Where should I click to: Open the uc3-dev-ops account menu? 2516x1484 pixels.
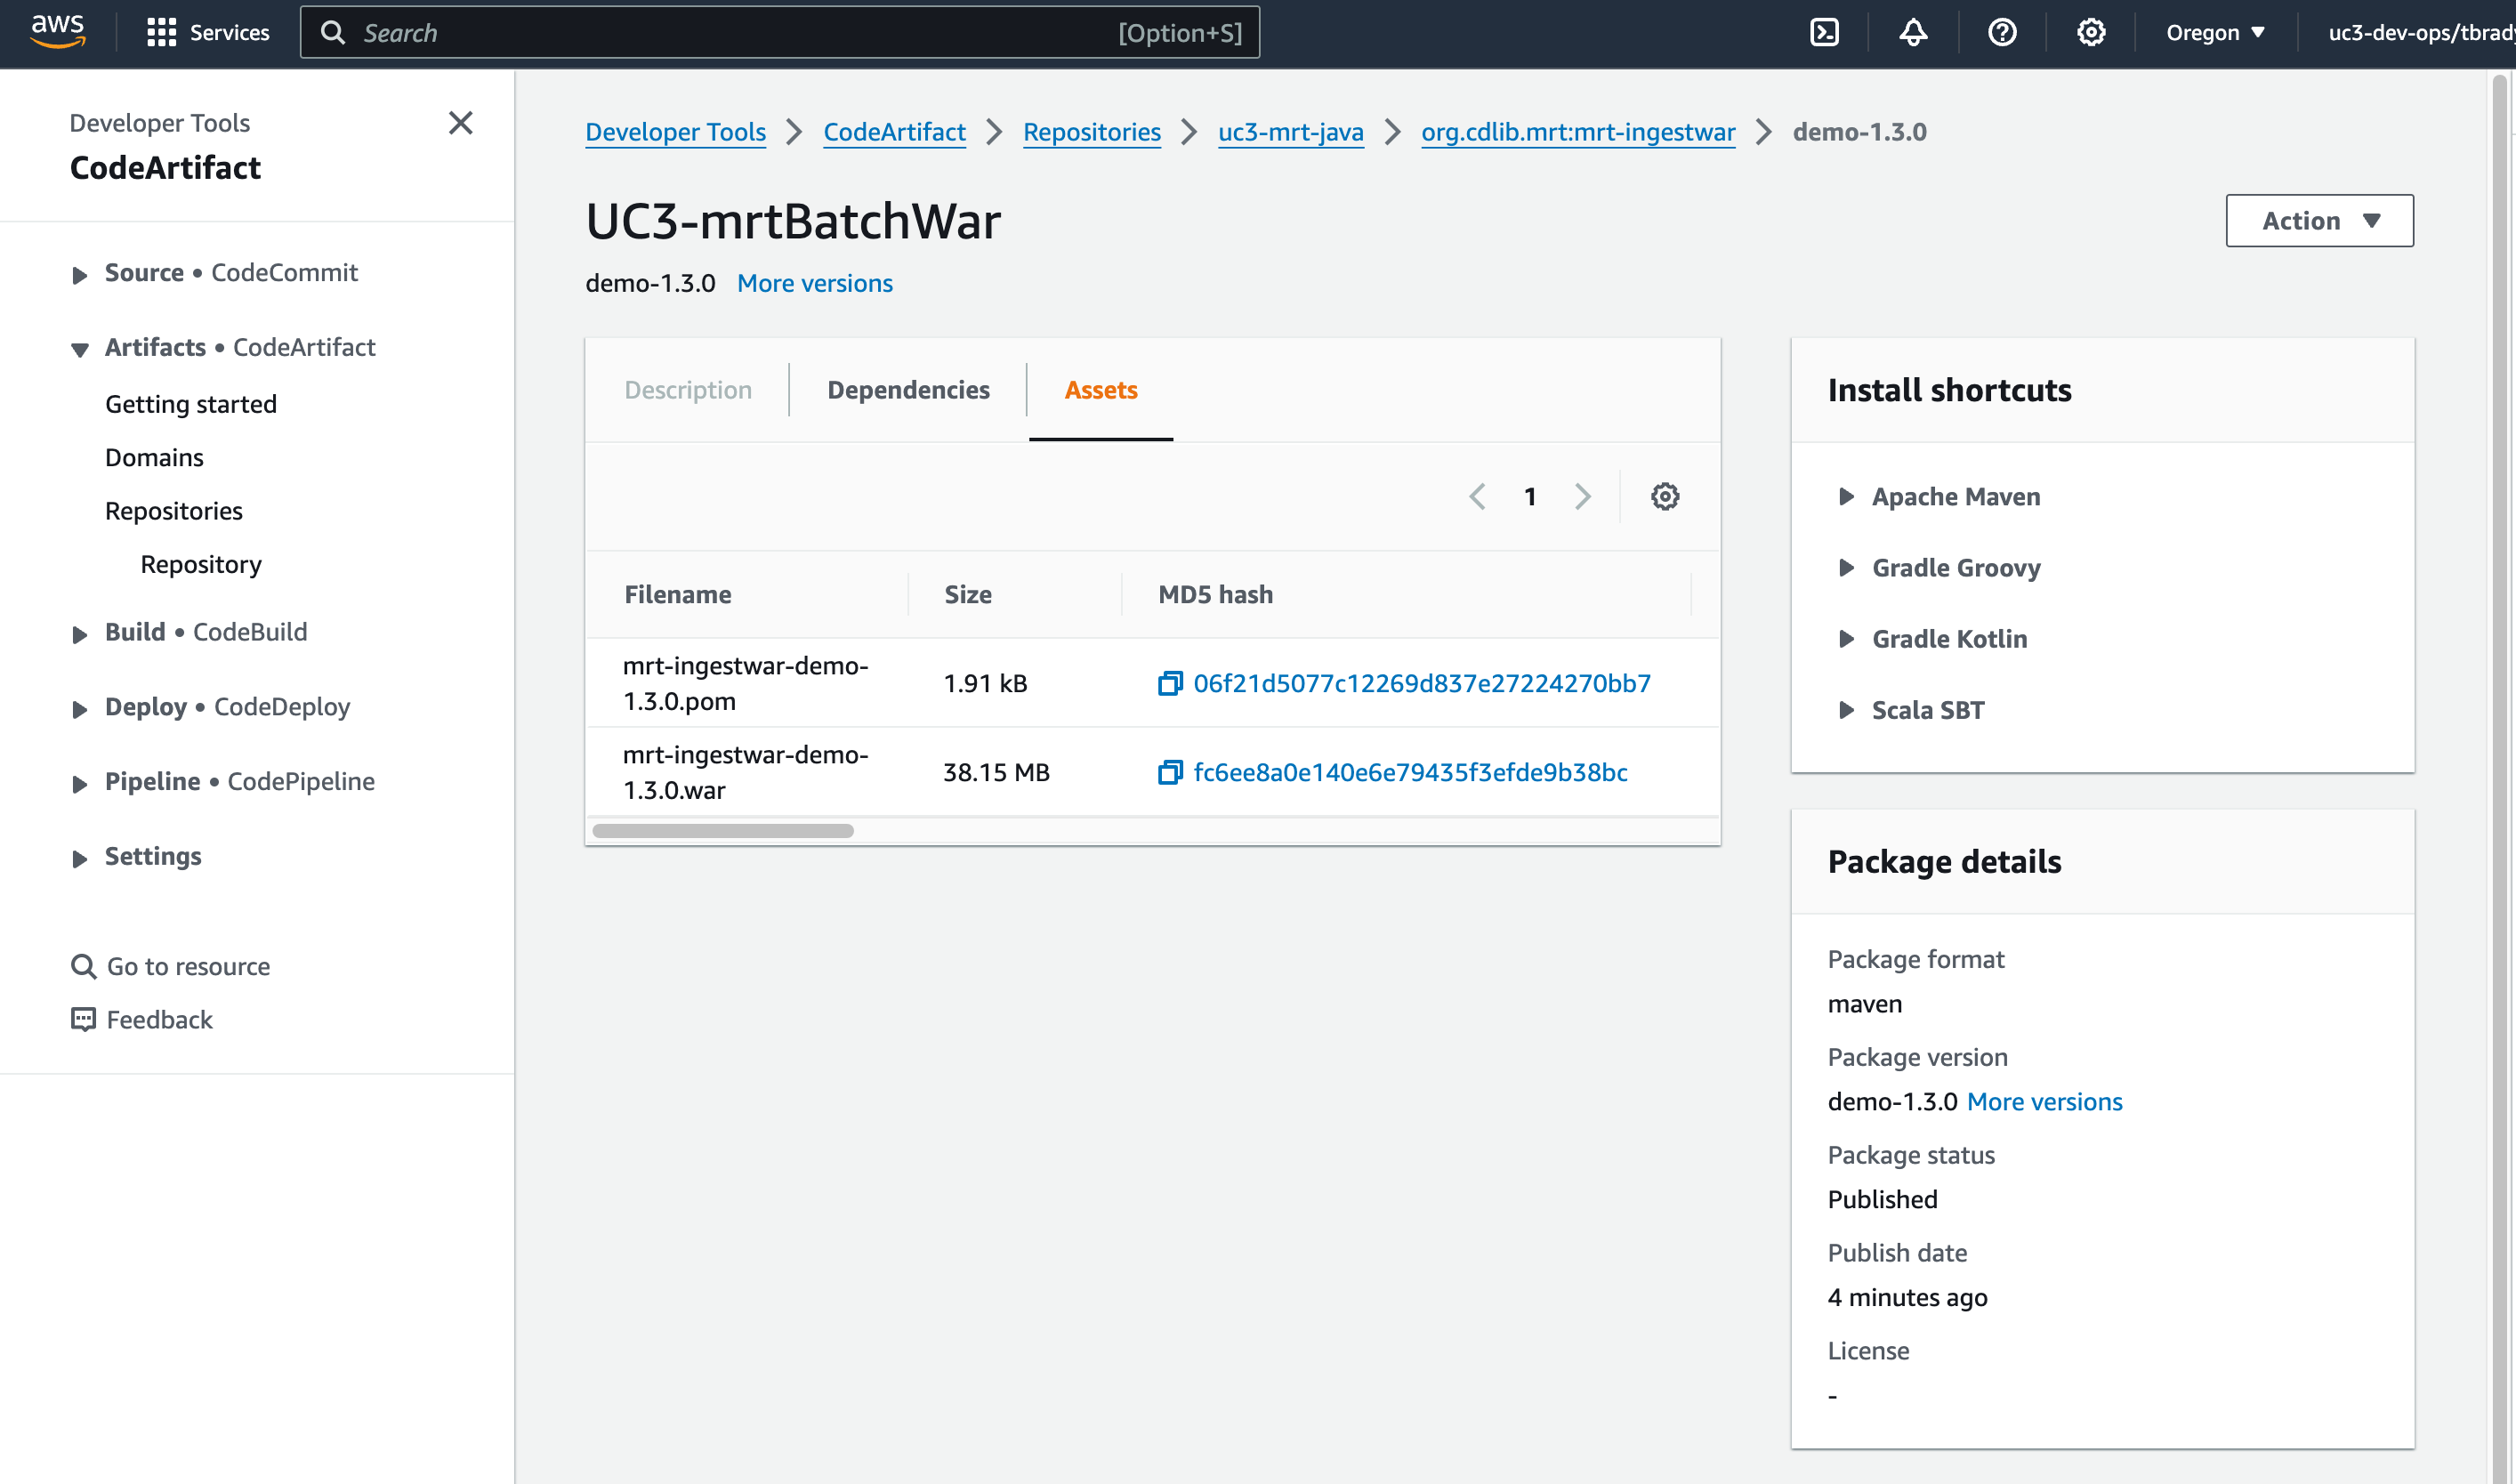point(2420,32)
